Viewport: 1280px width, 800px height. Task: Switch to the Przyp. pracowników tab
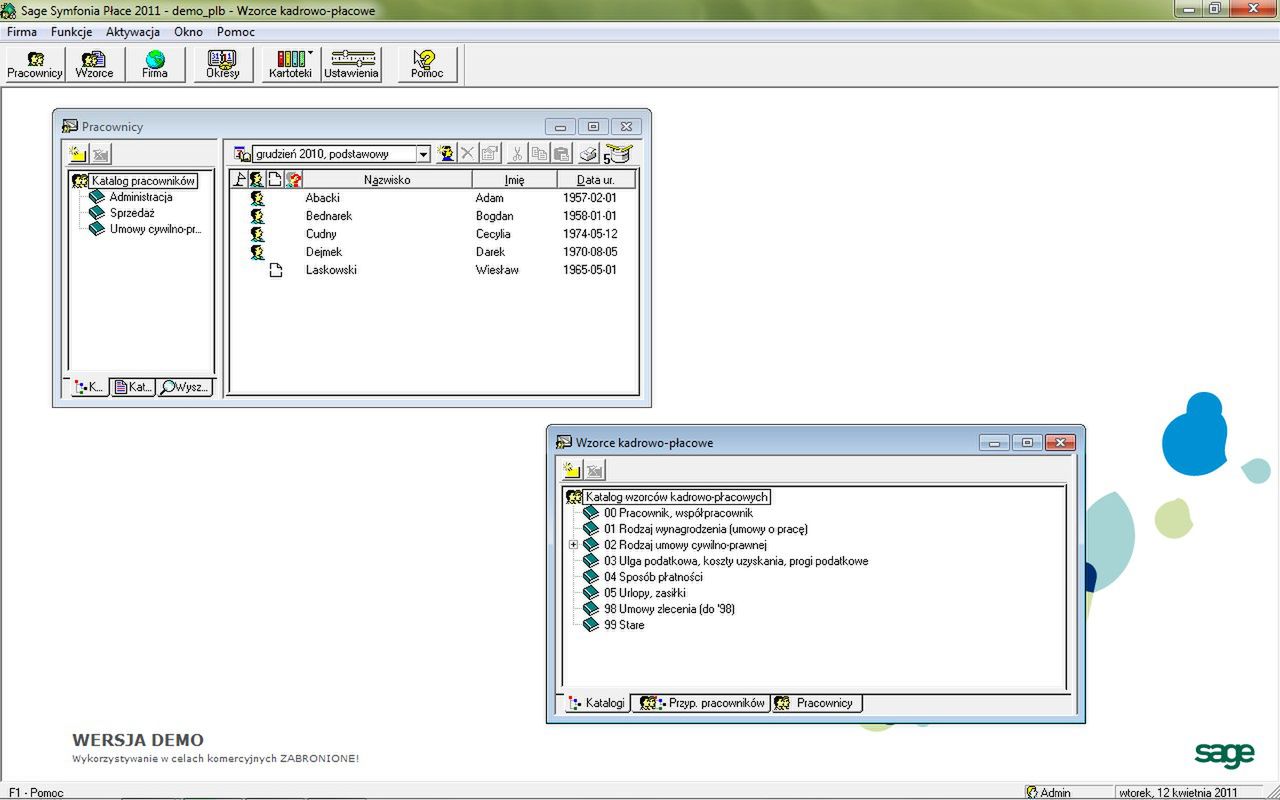click(701, 703)
